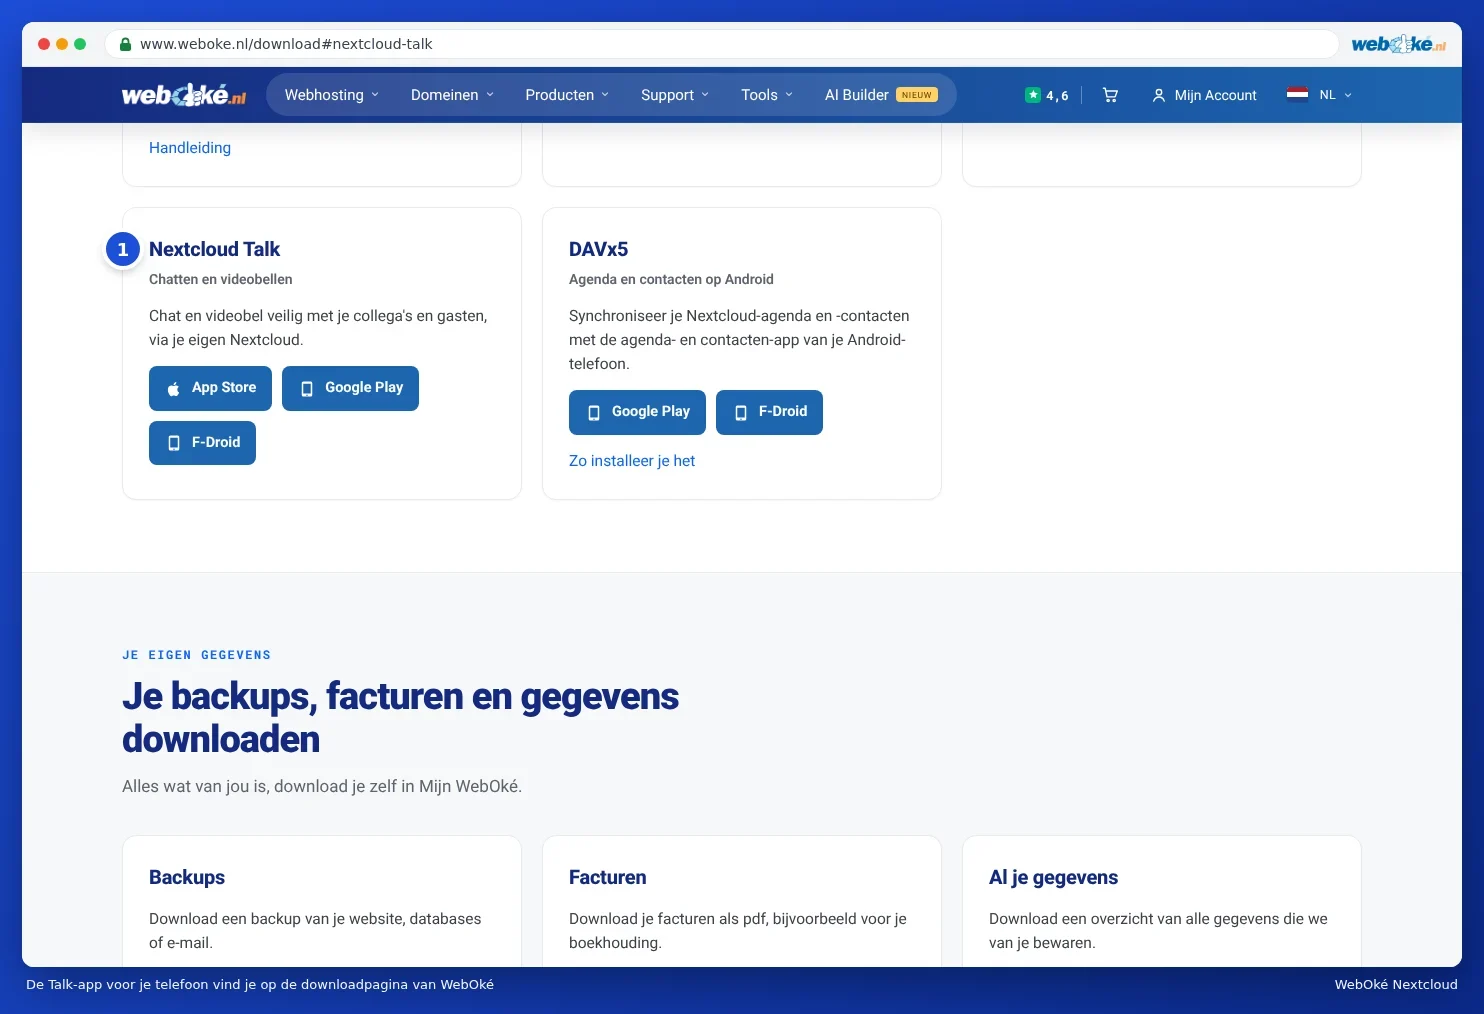Open Mijn Account
1484x1014 pixels.
(1204, 95)
